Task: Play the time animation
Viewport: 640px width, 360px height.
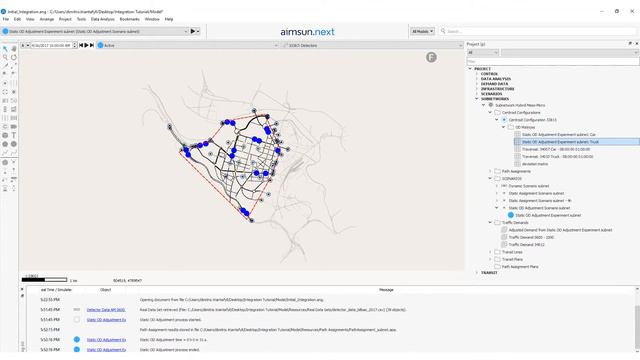Action: point(87,45)
